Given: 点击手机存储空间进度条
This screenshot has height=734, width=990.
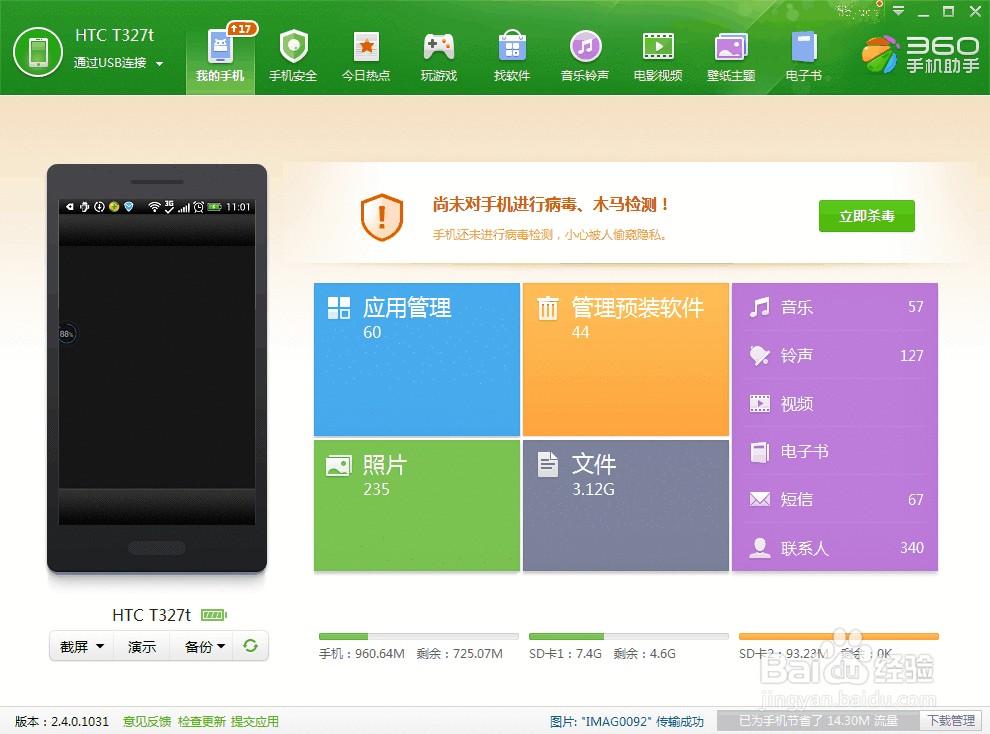Looking at the screenshot, I should click(418, 634).
